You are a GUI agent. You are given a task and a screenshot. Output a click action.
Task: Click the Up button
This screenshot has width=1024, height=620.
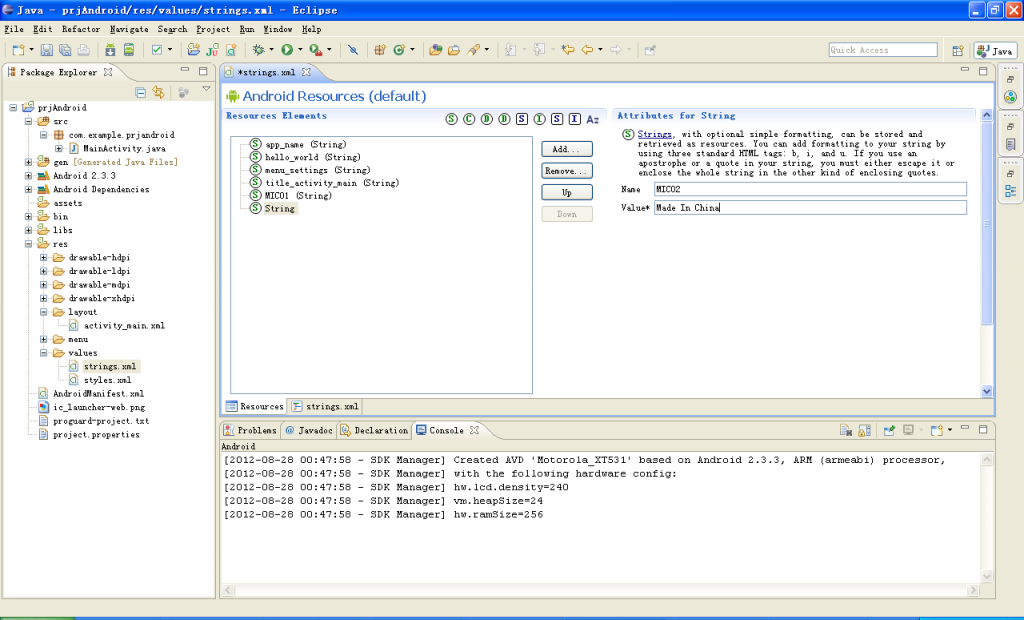coord(567,193)
